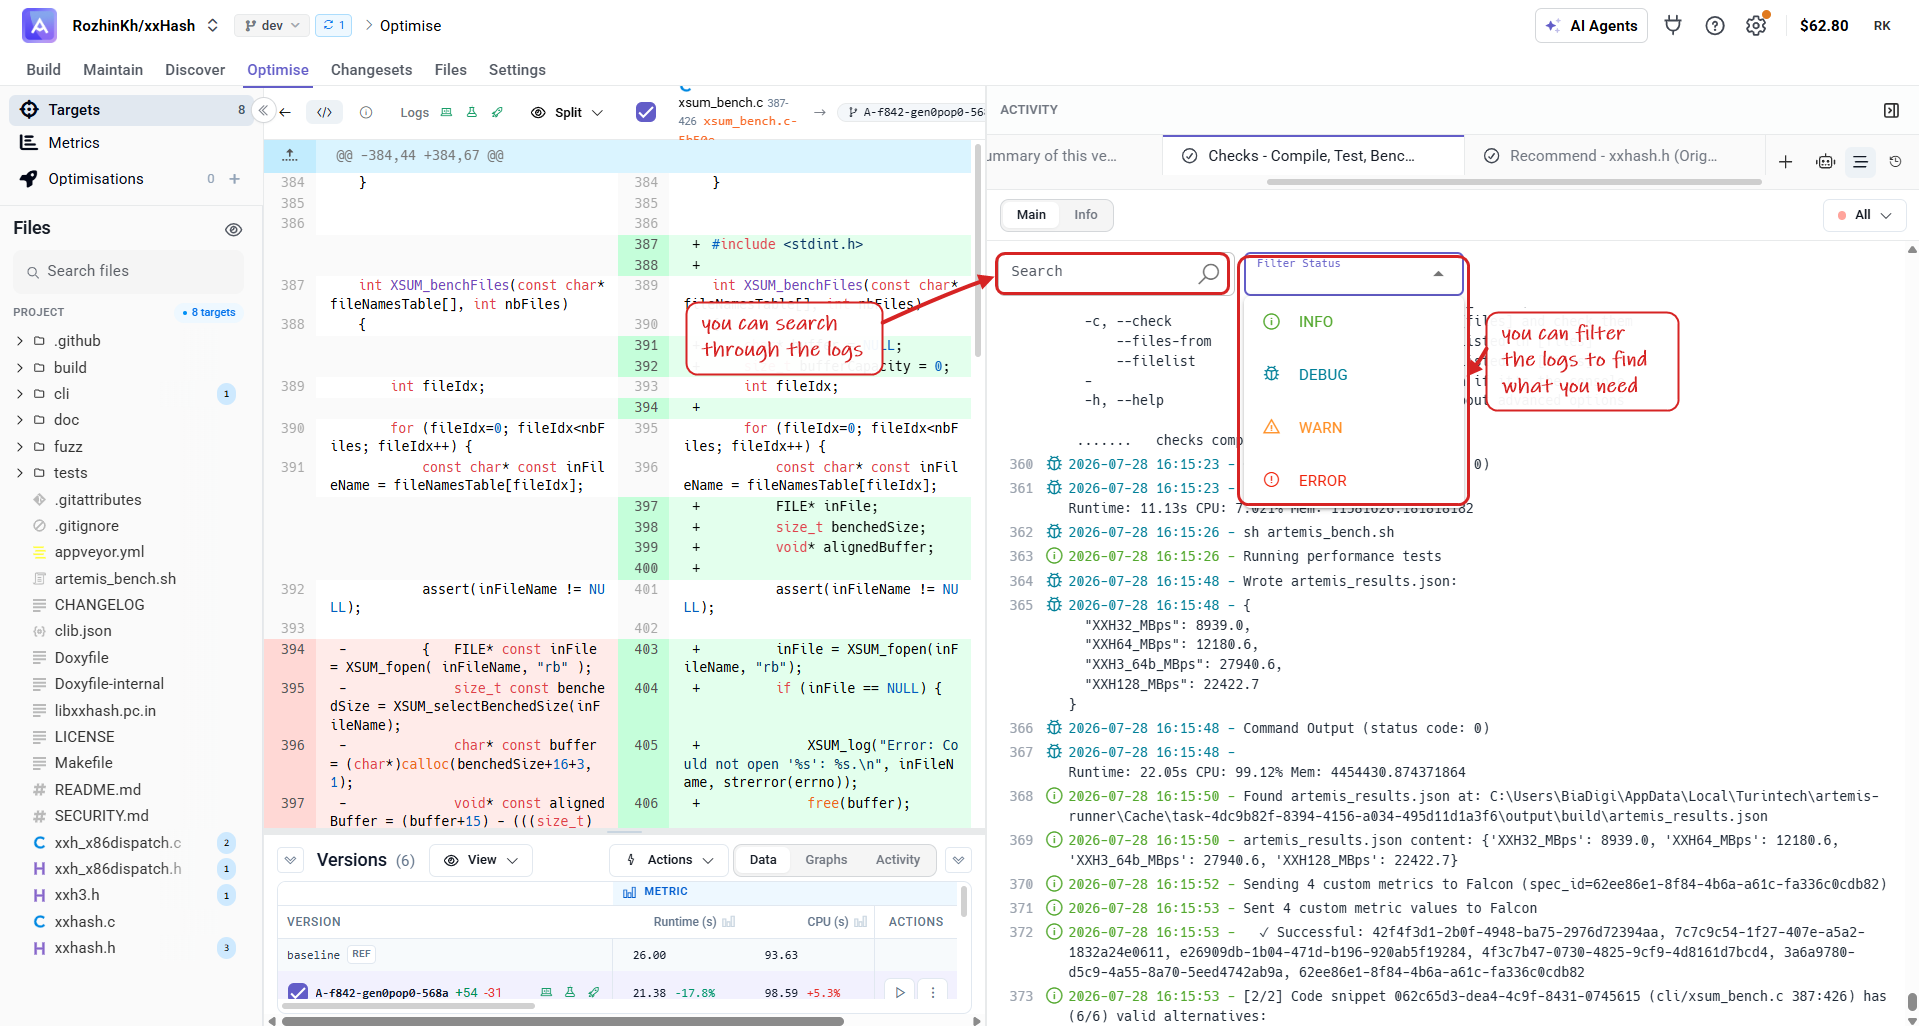This screenshot has width=1919, height=1026.
Task: Switch log view to Main
Action: coord(1031,215)
